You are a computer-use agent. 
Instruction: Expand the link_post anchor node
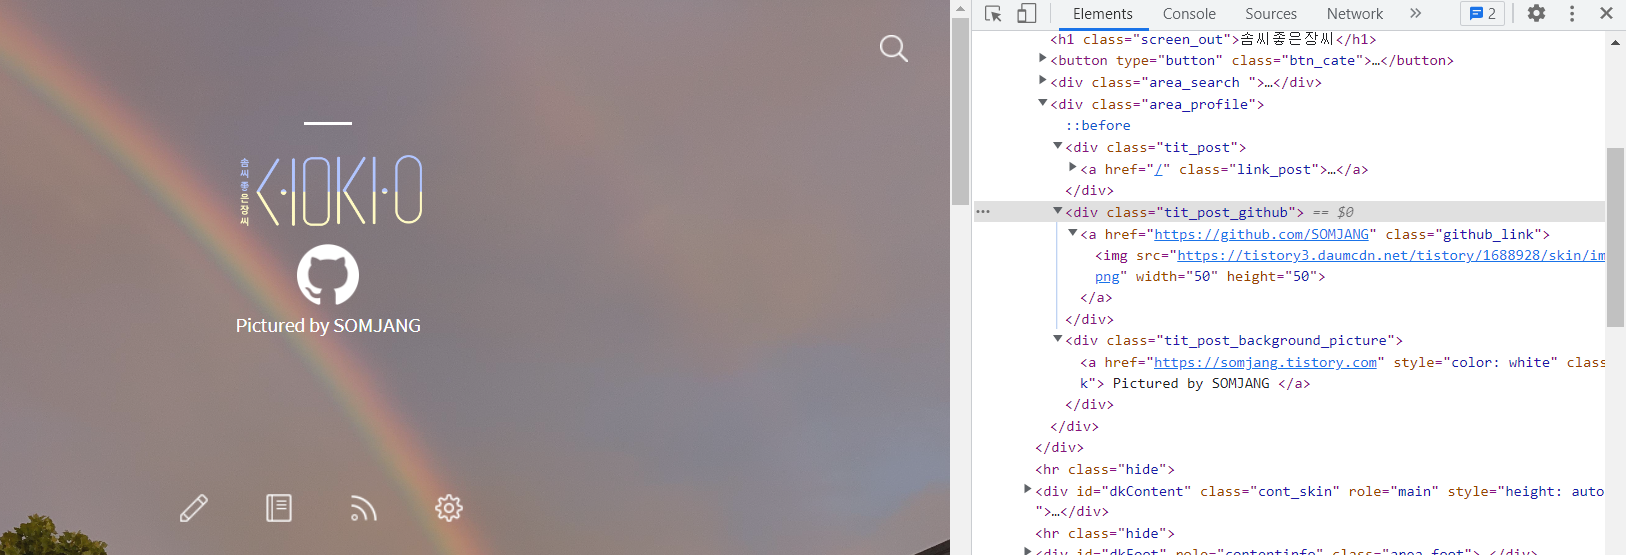[x=1073, y=168]
